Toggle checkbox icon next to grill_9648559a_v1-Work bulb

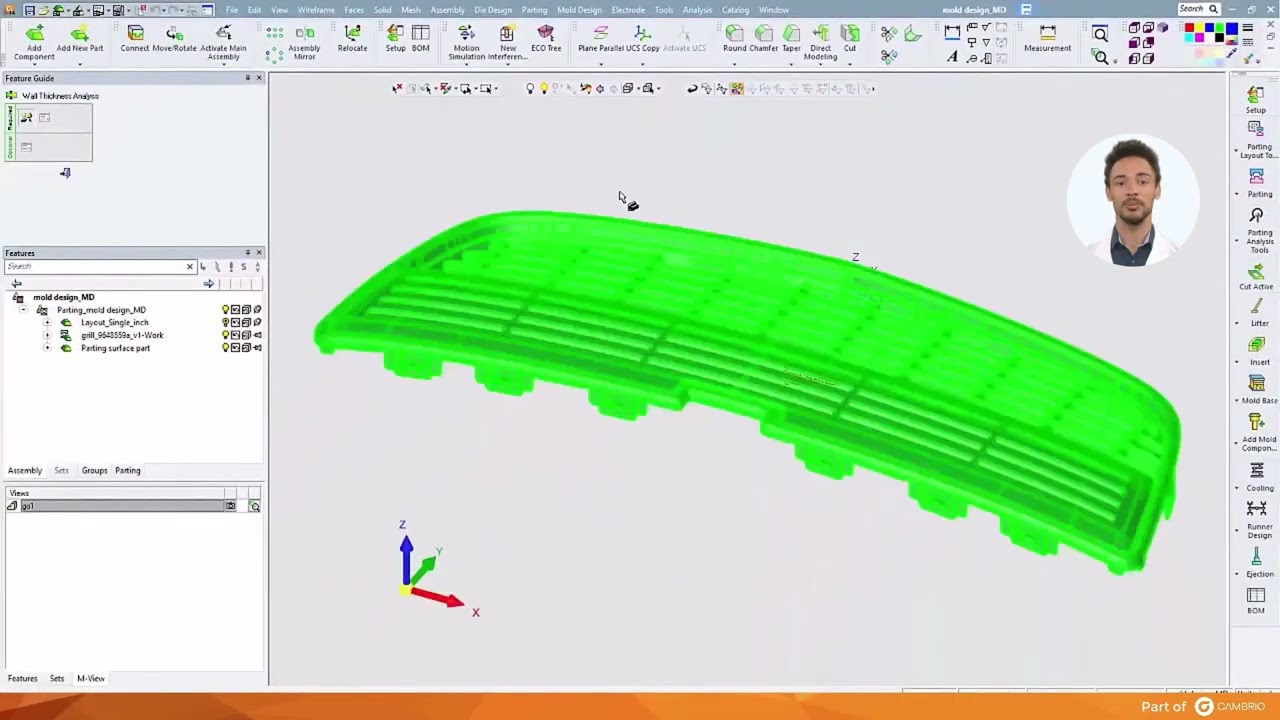tap(236, 335)
